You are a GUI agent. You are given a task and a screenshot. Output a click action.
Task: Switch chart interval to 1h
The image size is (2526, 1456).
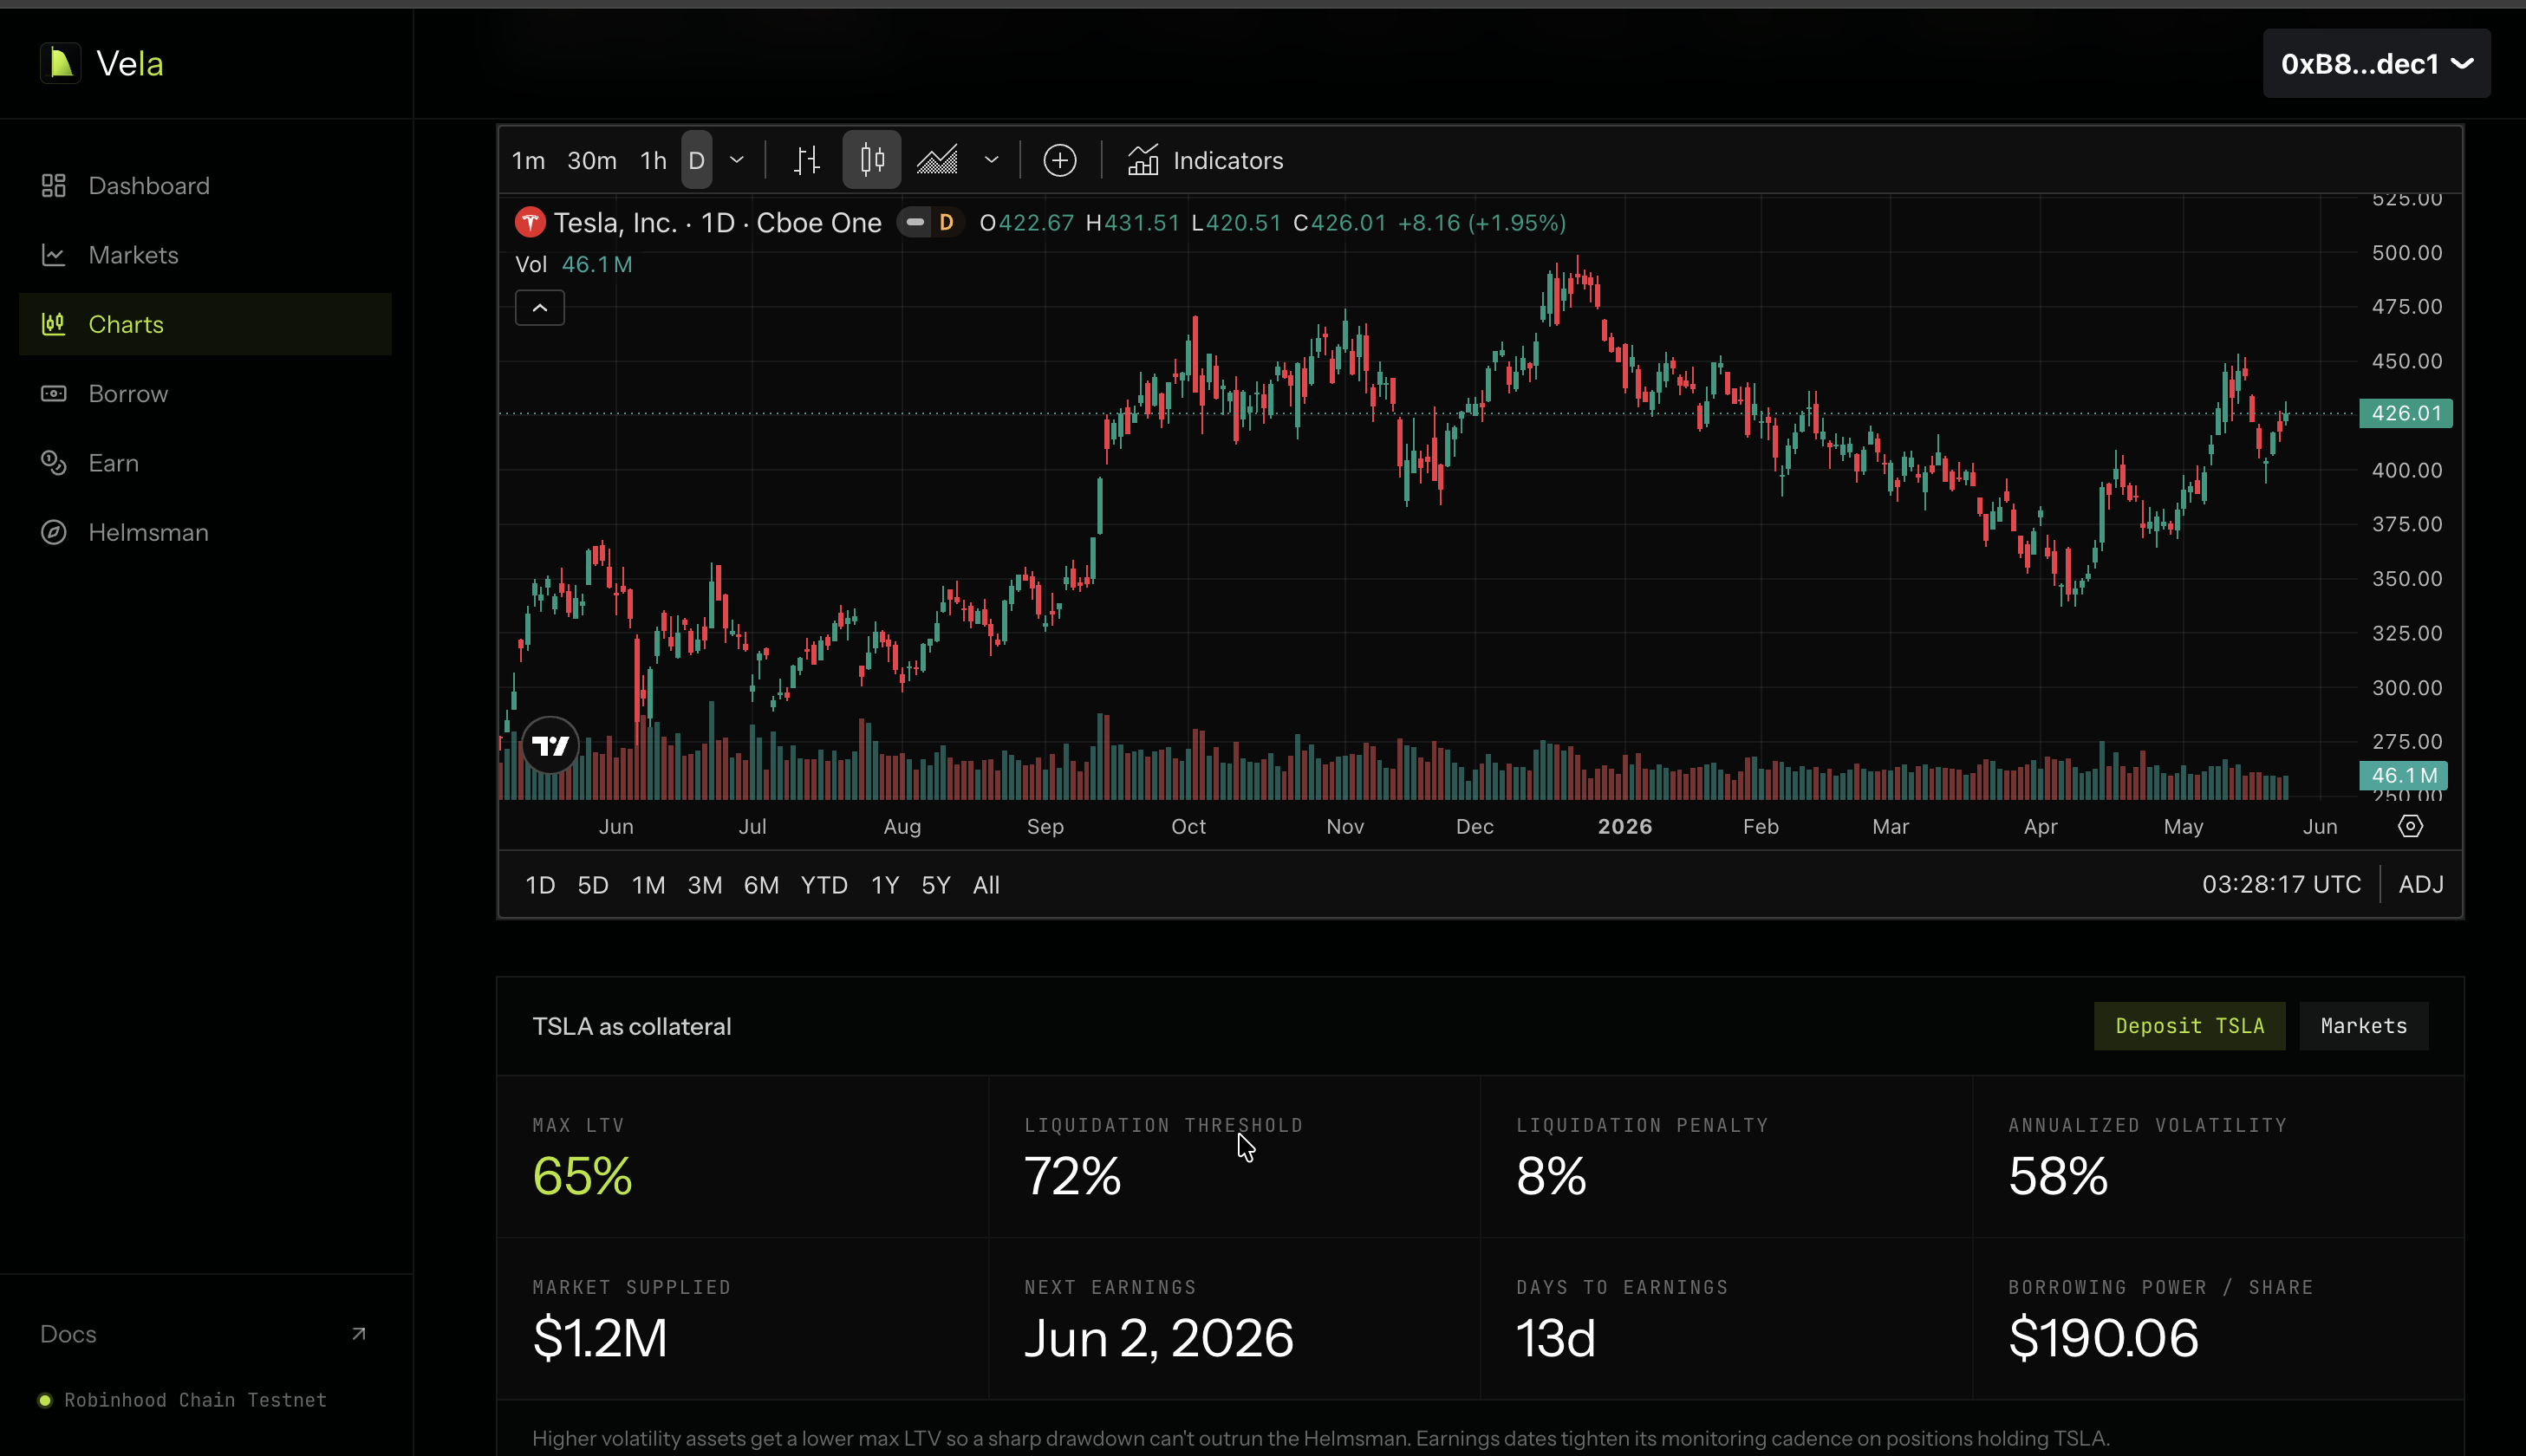click(653, 161)
